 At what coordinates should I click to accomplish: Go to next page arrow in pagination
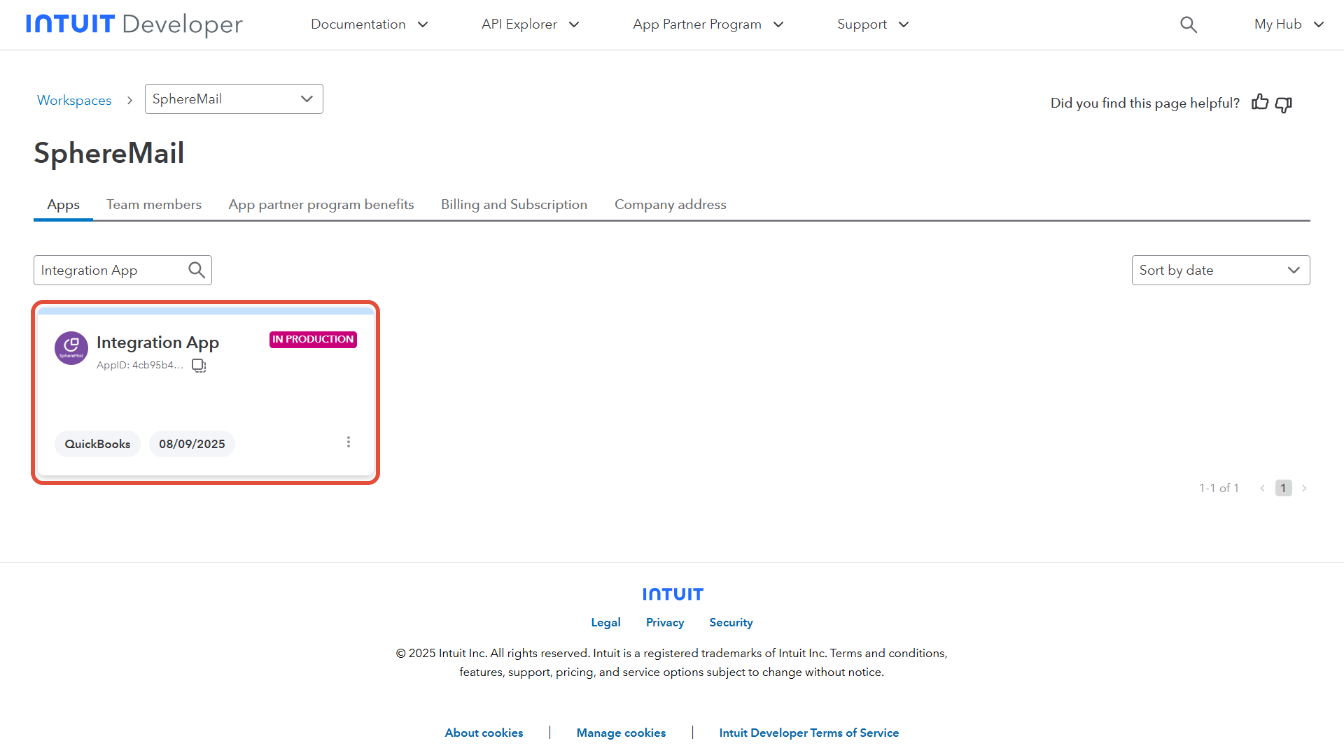[1304, 488]
